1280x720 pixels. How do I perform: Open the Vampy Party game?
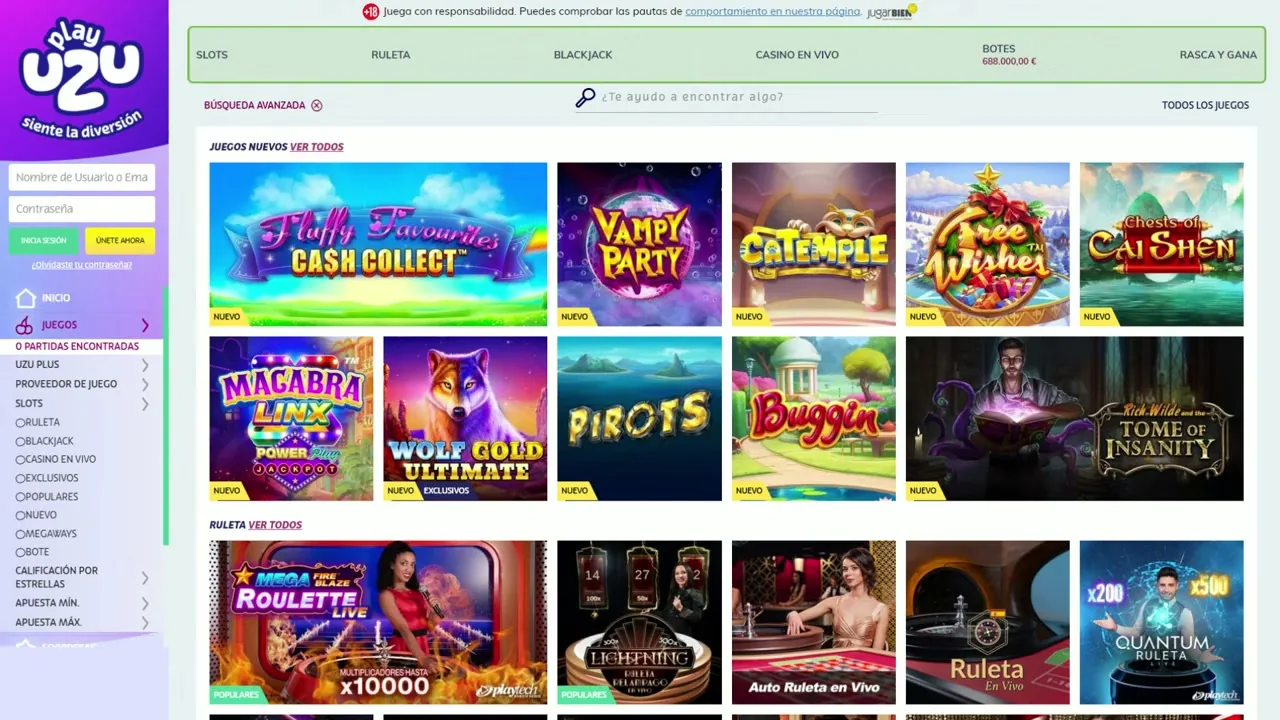click(x=639, y=244)
